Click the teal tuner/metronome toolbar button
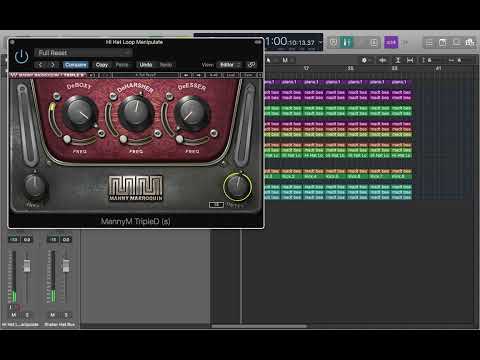 pyautogui.click(x=347, y=42)
